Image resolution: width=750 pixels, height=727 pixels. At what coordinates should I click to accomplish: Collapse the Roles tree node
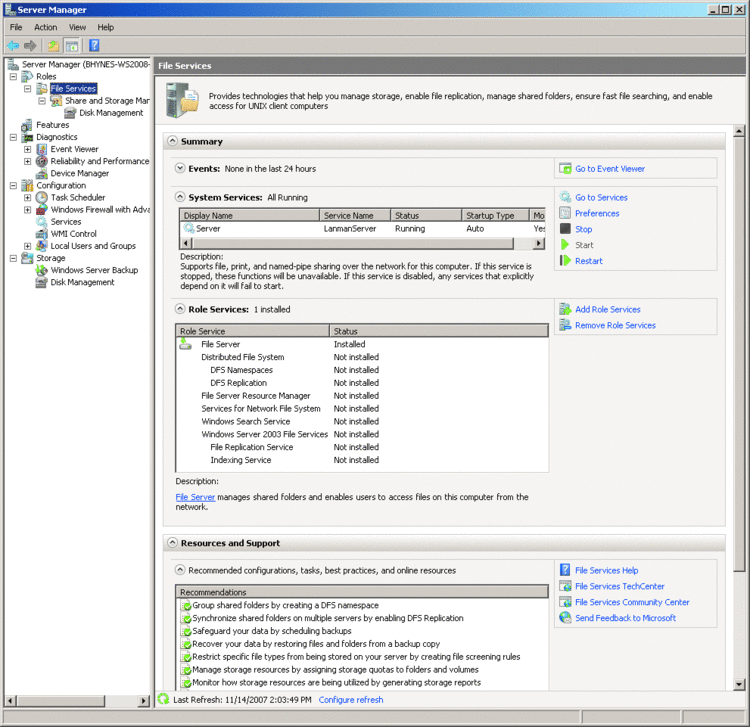pos(13,76)
